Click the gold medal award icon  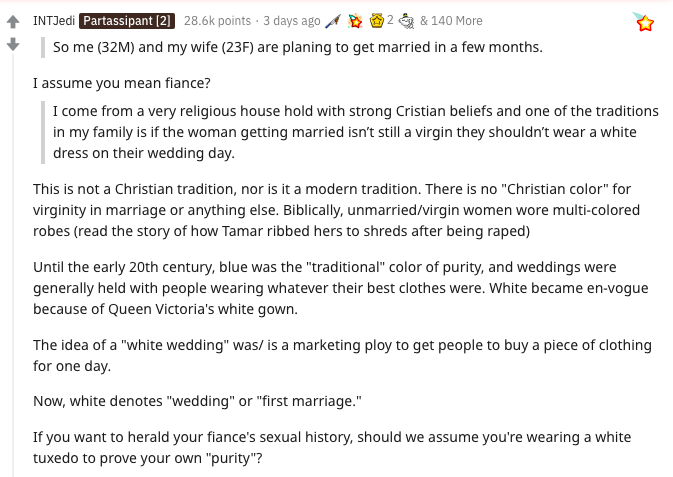377,21
